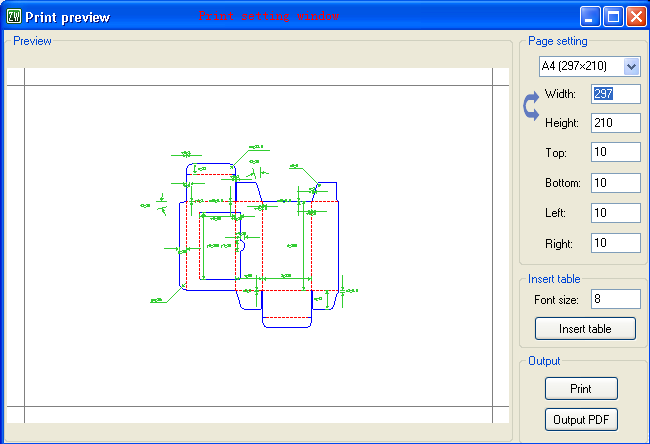Click the Font size input field

pyautogui.click(x=616, y=299)
